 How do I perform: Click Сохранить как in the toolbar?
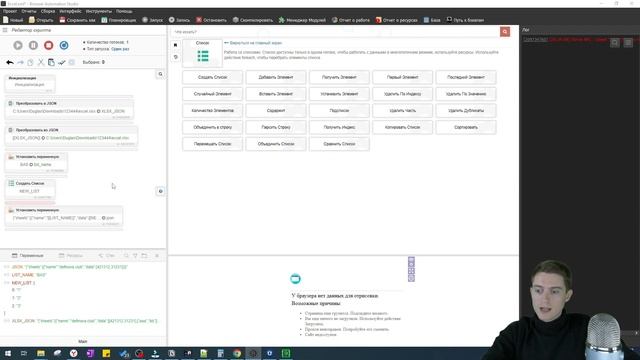pos(77,20)
